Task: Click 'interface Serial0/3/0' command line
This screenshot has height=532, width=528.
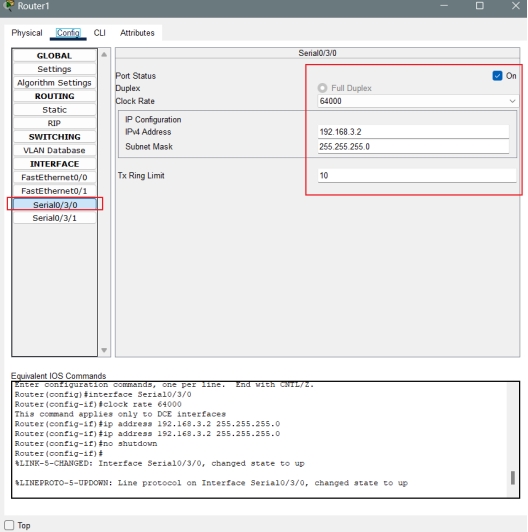Action: pos(103,394)
